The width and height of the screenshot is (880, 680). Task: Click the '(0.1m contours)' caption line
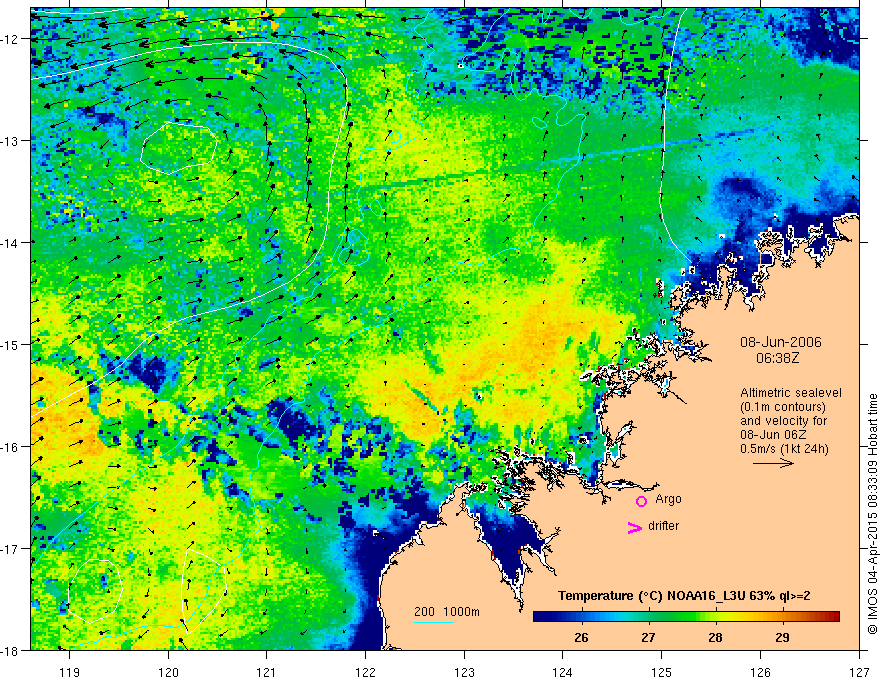click(783, 407)
